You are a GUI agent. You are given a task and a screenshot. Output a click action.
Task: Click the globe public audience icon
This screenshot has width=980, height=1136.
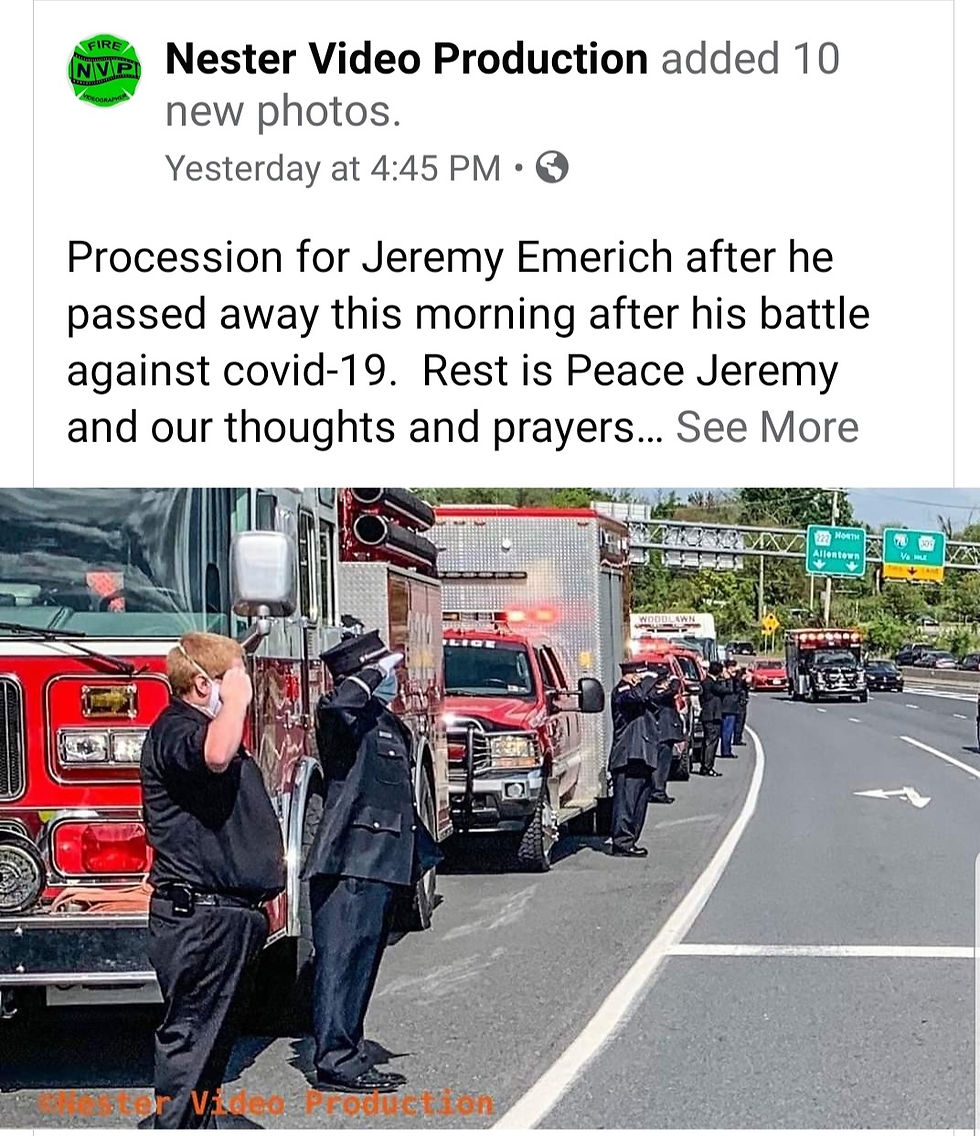click(552, 167)
